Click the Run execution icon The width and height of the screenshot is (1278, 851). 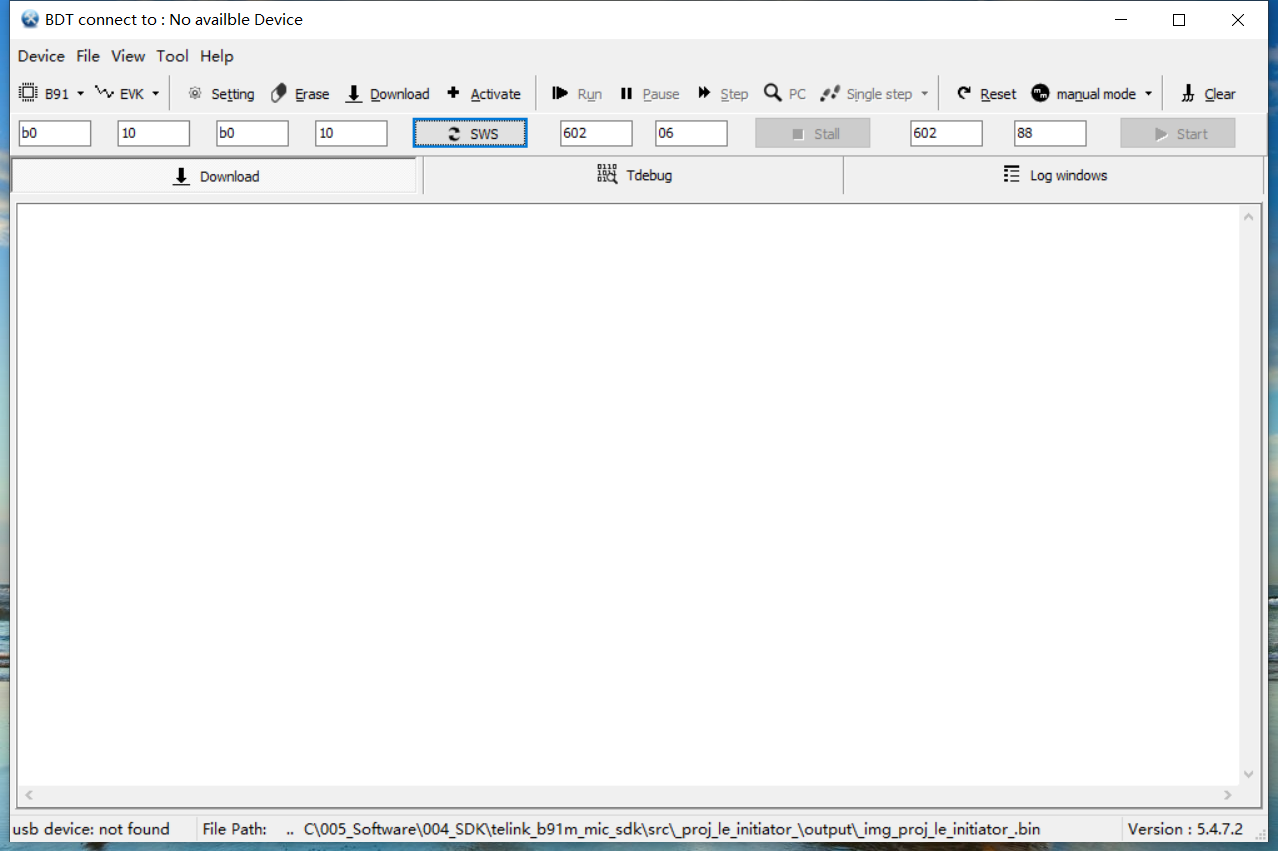click(x=558, y=93)
